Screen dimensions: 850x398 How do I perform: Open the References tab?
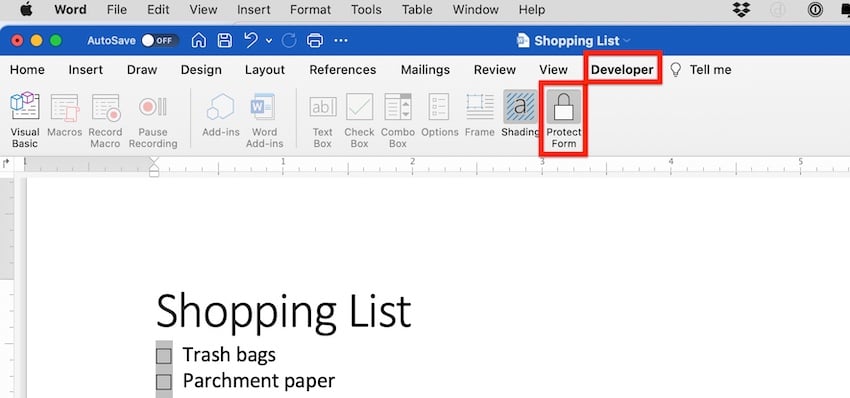tap(343, 69)
